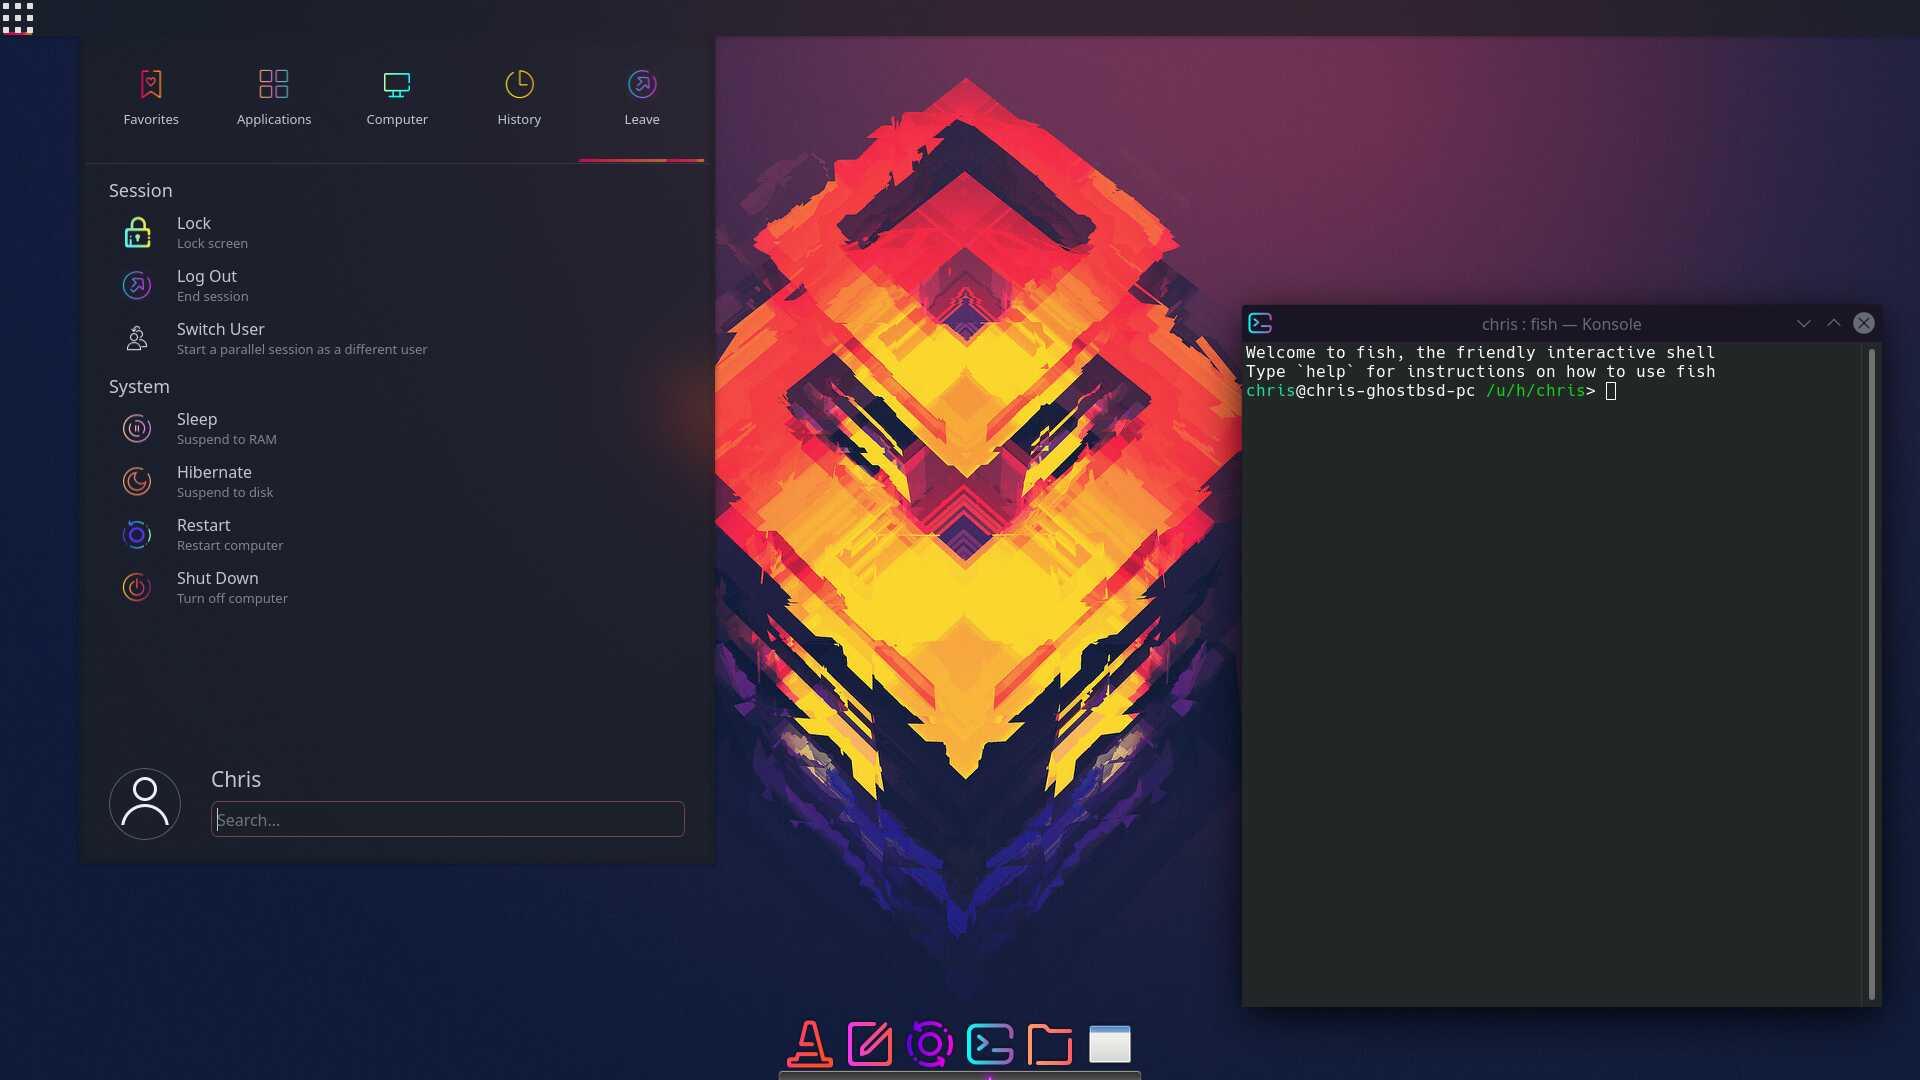Screen dimensions: 1920x1080
Task: Switch to the History tab
Action: click(x=519, y=99)
